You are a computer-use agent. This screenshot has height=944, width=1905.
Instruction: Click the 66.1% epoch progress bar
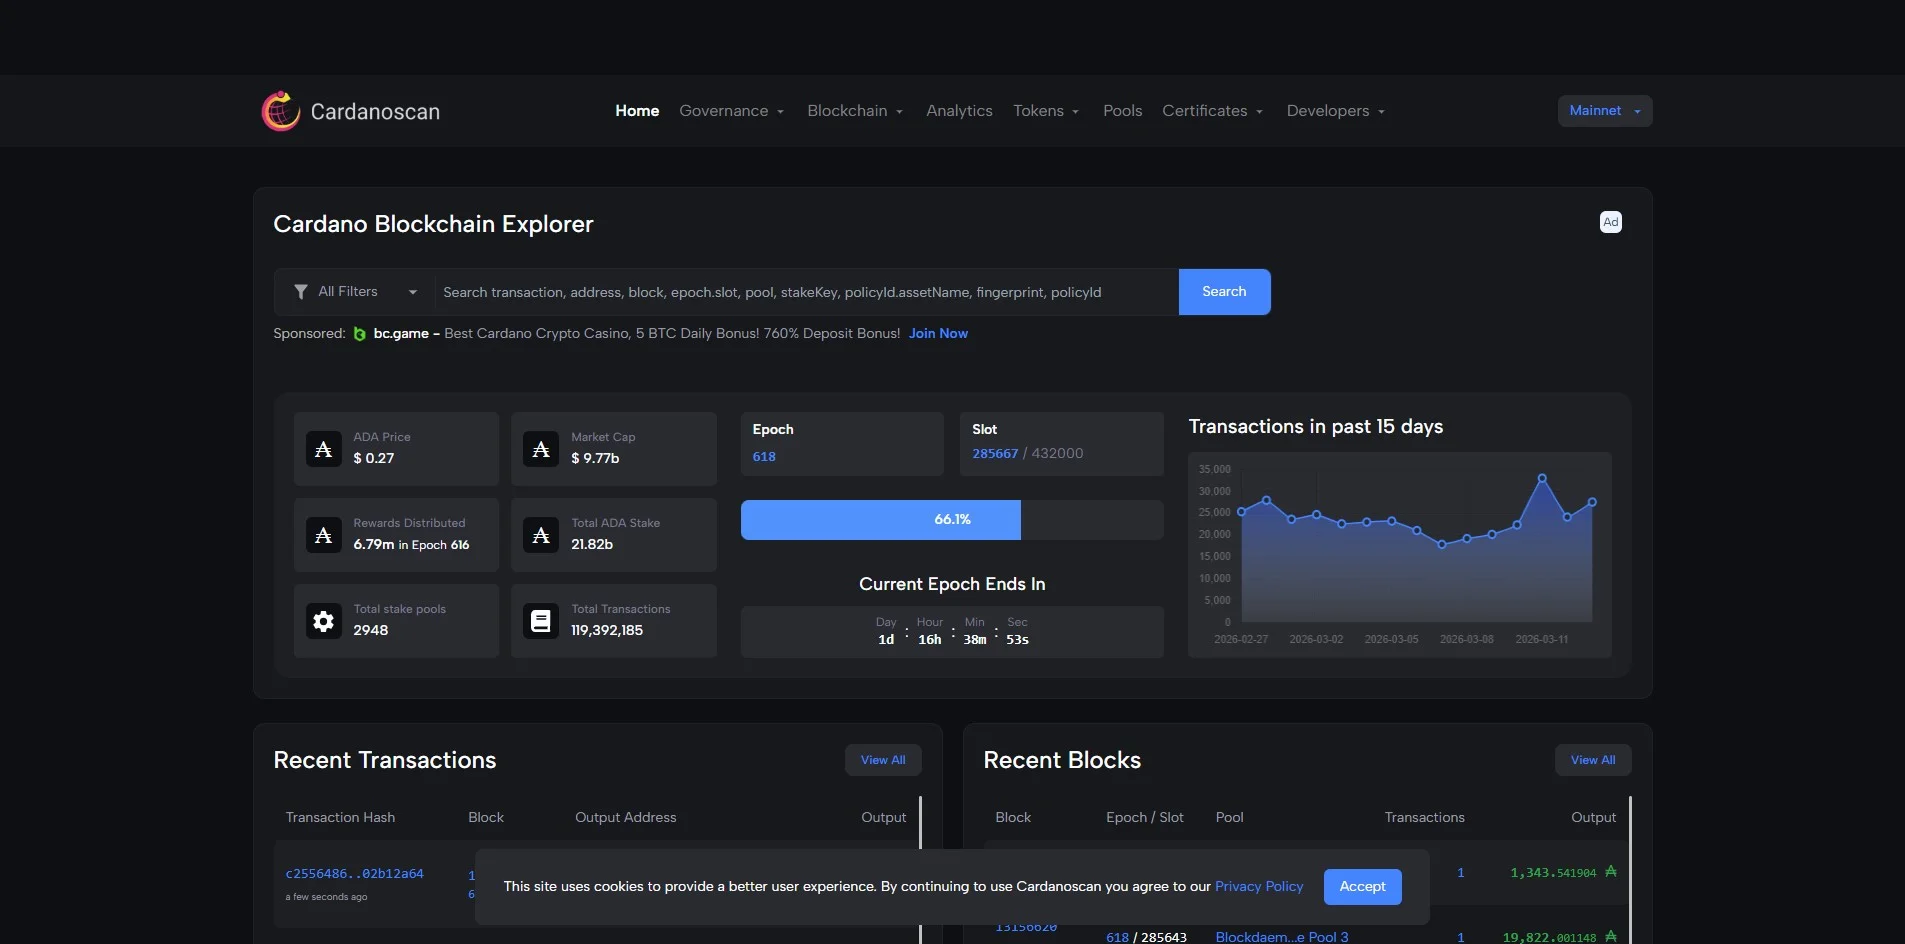[x=952, y=520]
